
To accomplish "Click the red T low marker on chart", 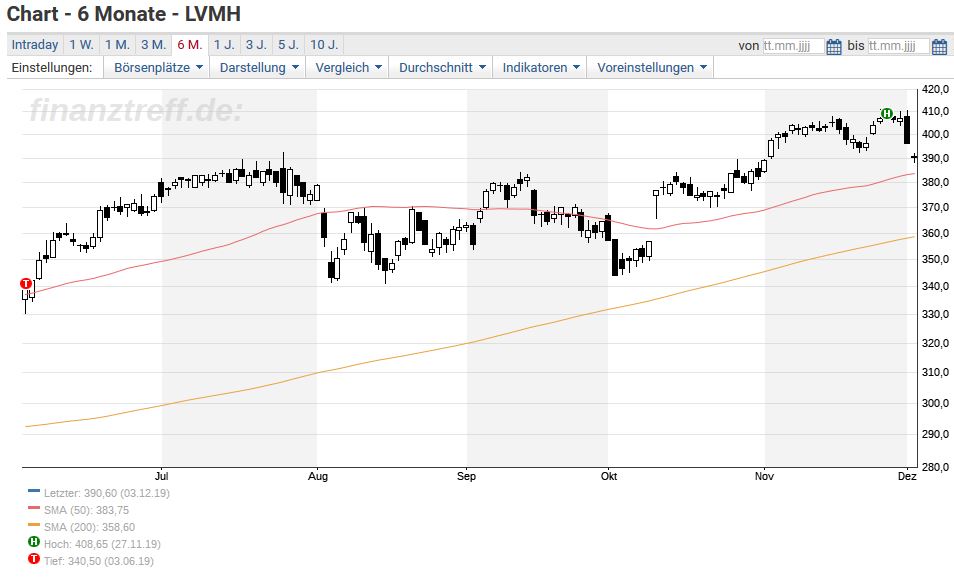I will (26, 284).
